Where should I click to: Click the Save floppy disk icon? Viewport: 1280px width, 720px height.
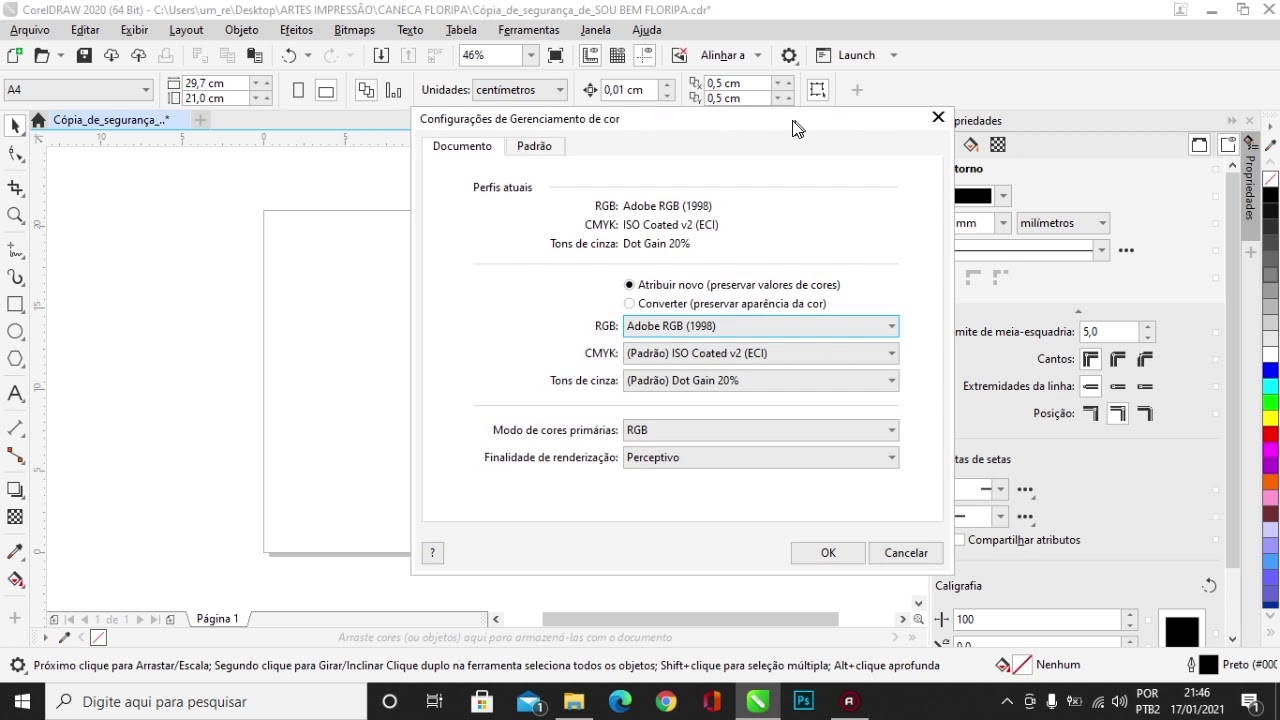pyautogui.click(x=84, y=55)
